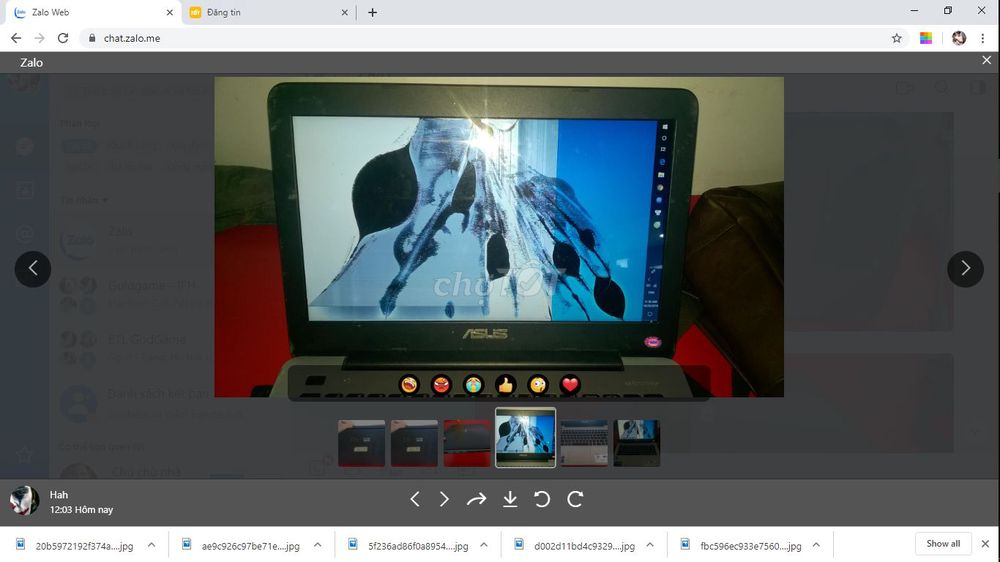React with the crying emoji

(x=473, y=385)
